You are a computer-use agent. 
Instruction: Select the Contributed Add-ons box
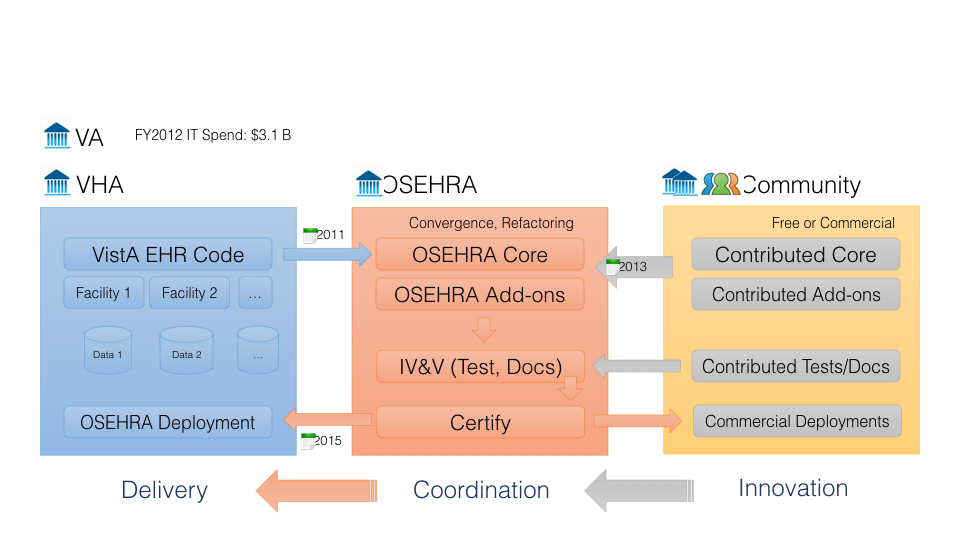point(796,294)
